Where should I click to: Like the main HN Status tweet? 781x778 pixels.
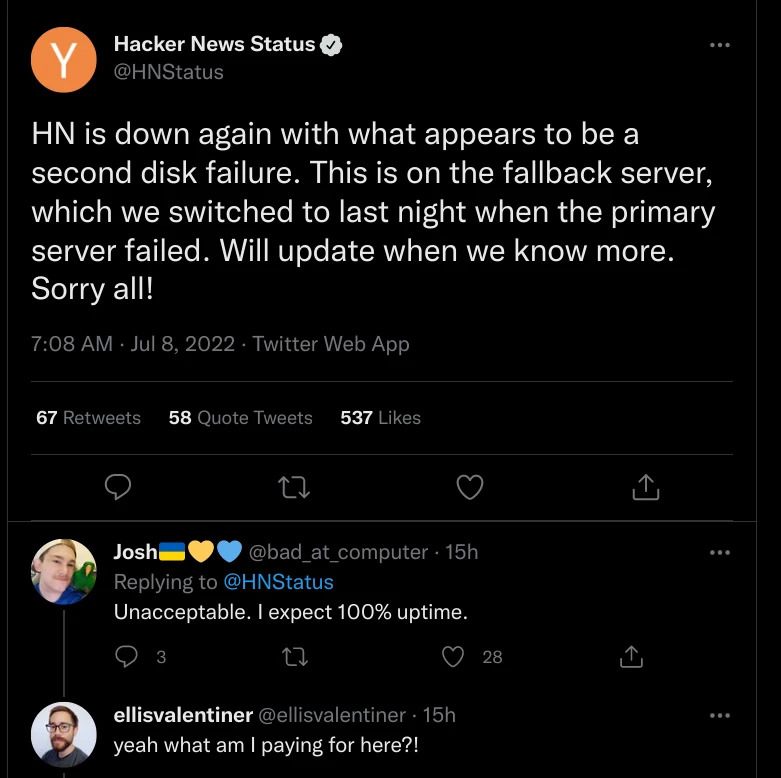tap(469, 487)
